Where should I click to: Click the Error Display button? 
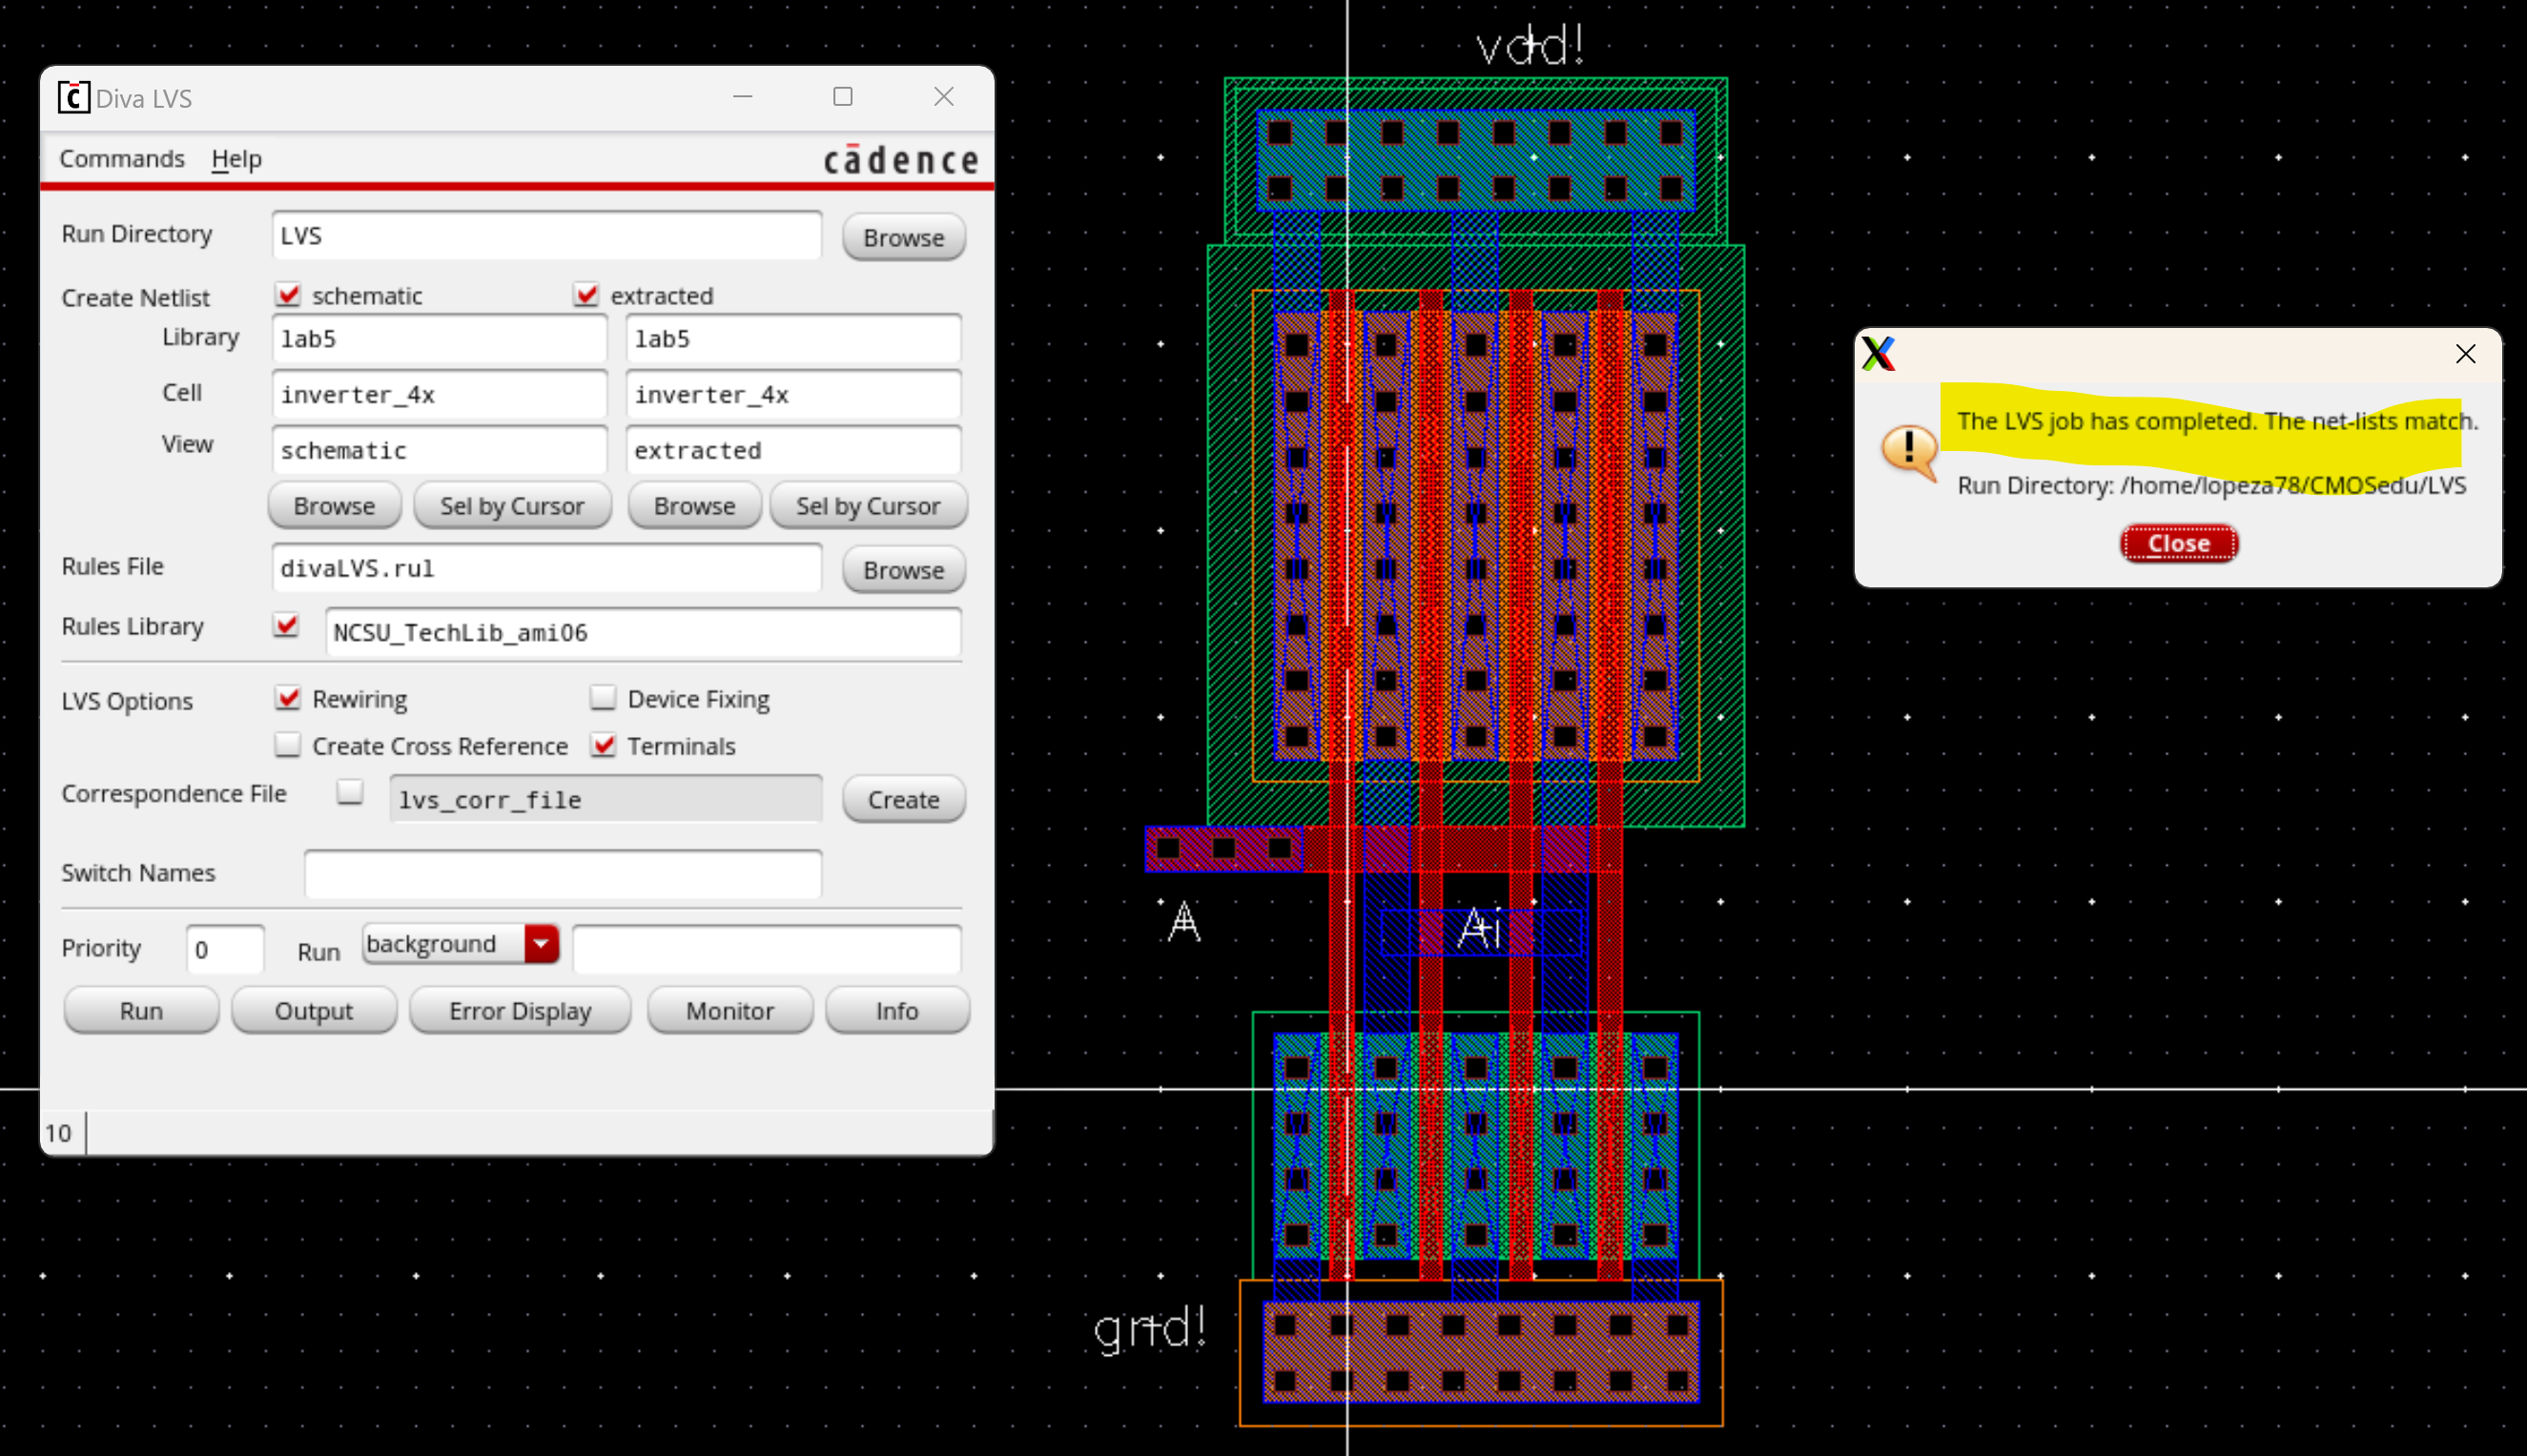click(x=520, y=1011)
